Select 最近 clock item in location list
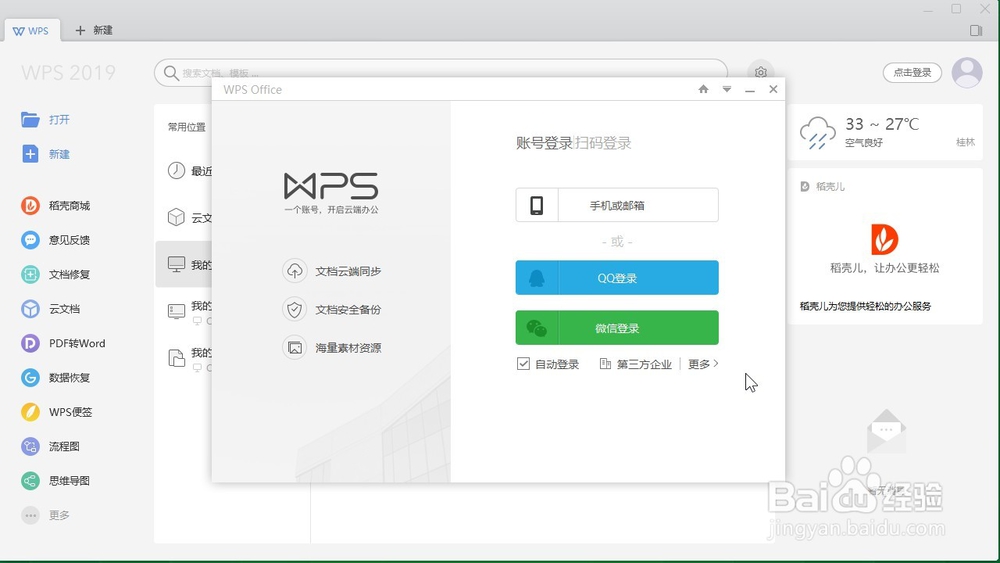This screenshot has height=563, width=1000. 184,171
